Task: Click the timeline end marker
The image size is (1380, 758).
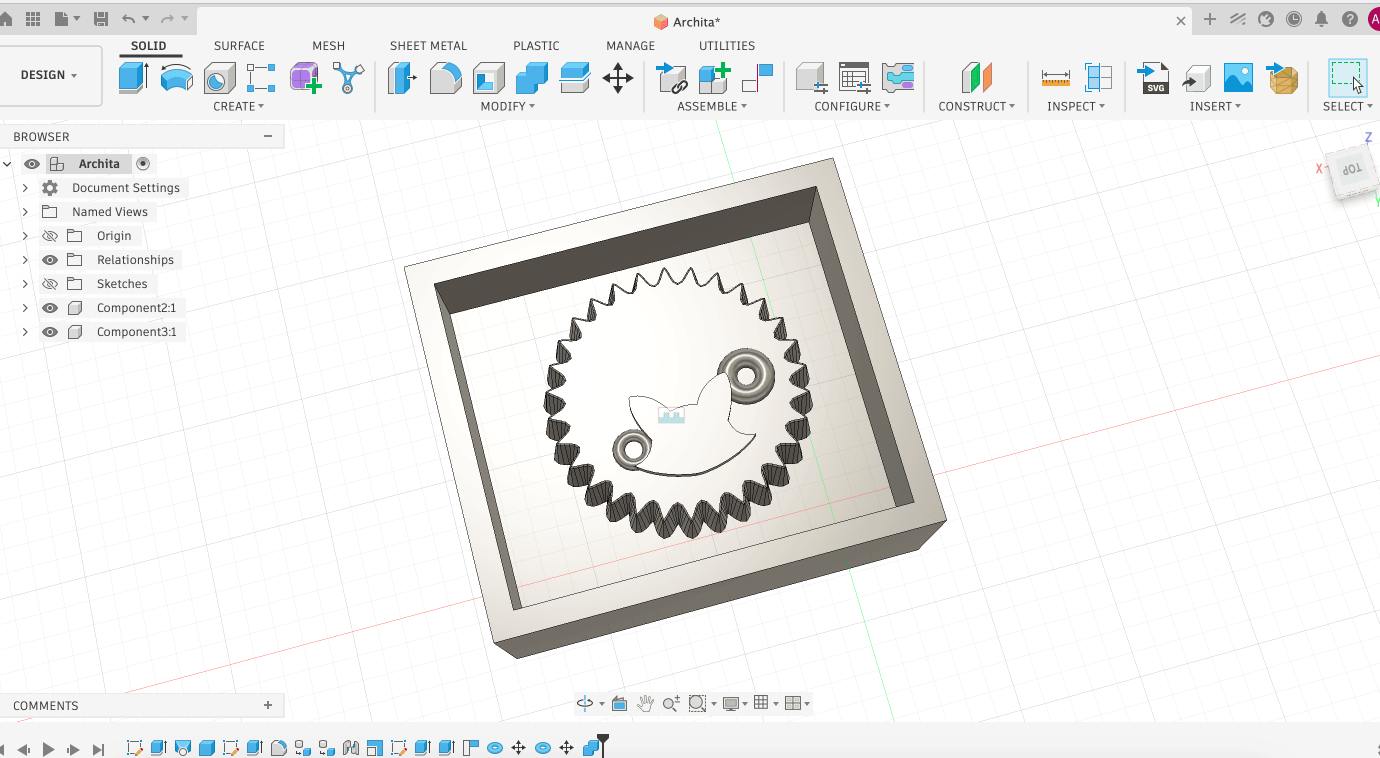Action: [x=603, y=745]
